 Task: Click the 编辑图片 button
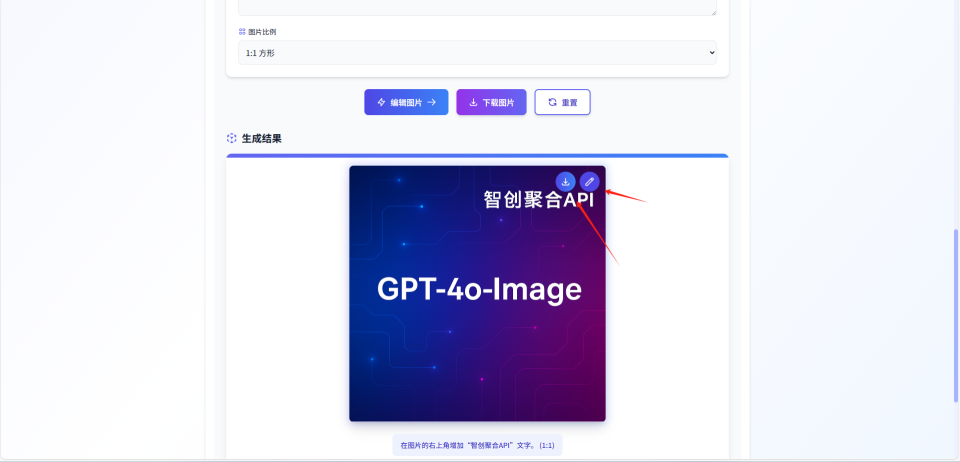407,102
